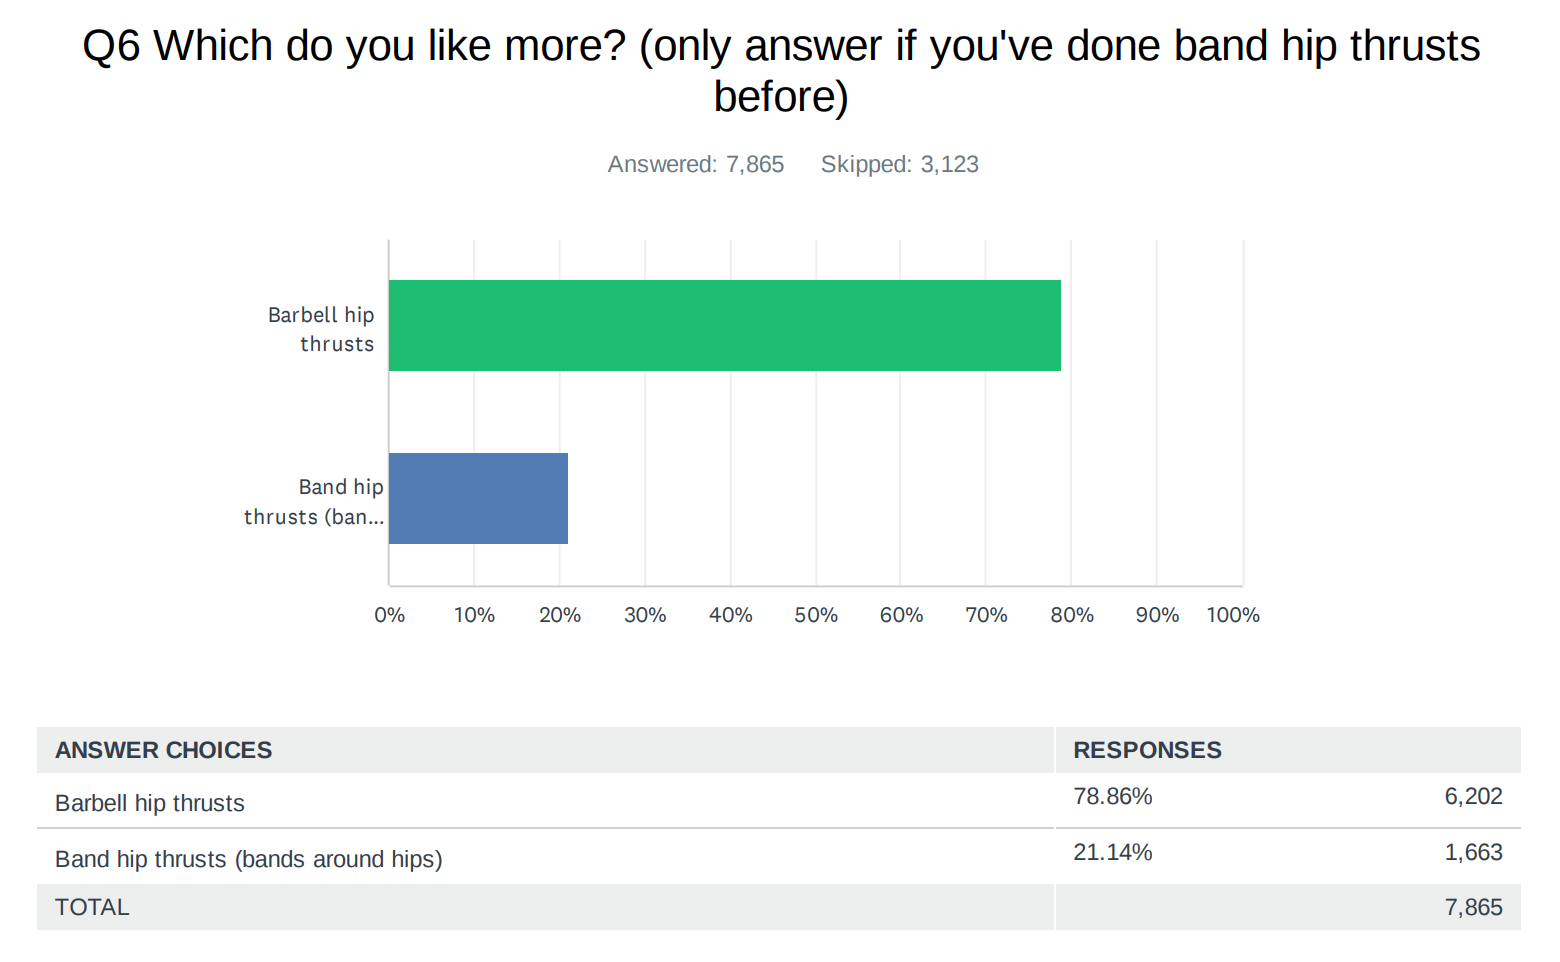
Task: Click the 1,663 response count
Action: pos(1473,852)
